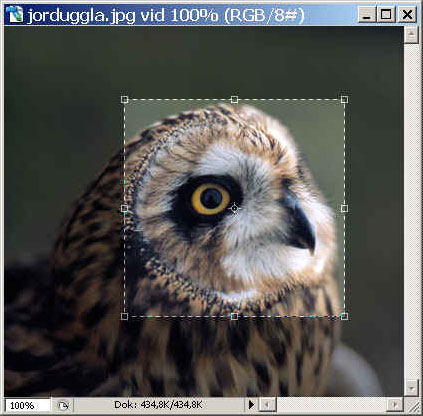Click the horizontal scrollbar left arrow

(x=267, y=405)
